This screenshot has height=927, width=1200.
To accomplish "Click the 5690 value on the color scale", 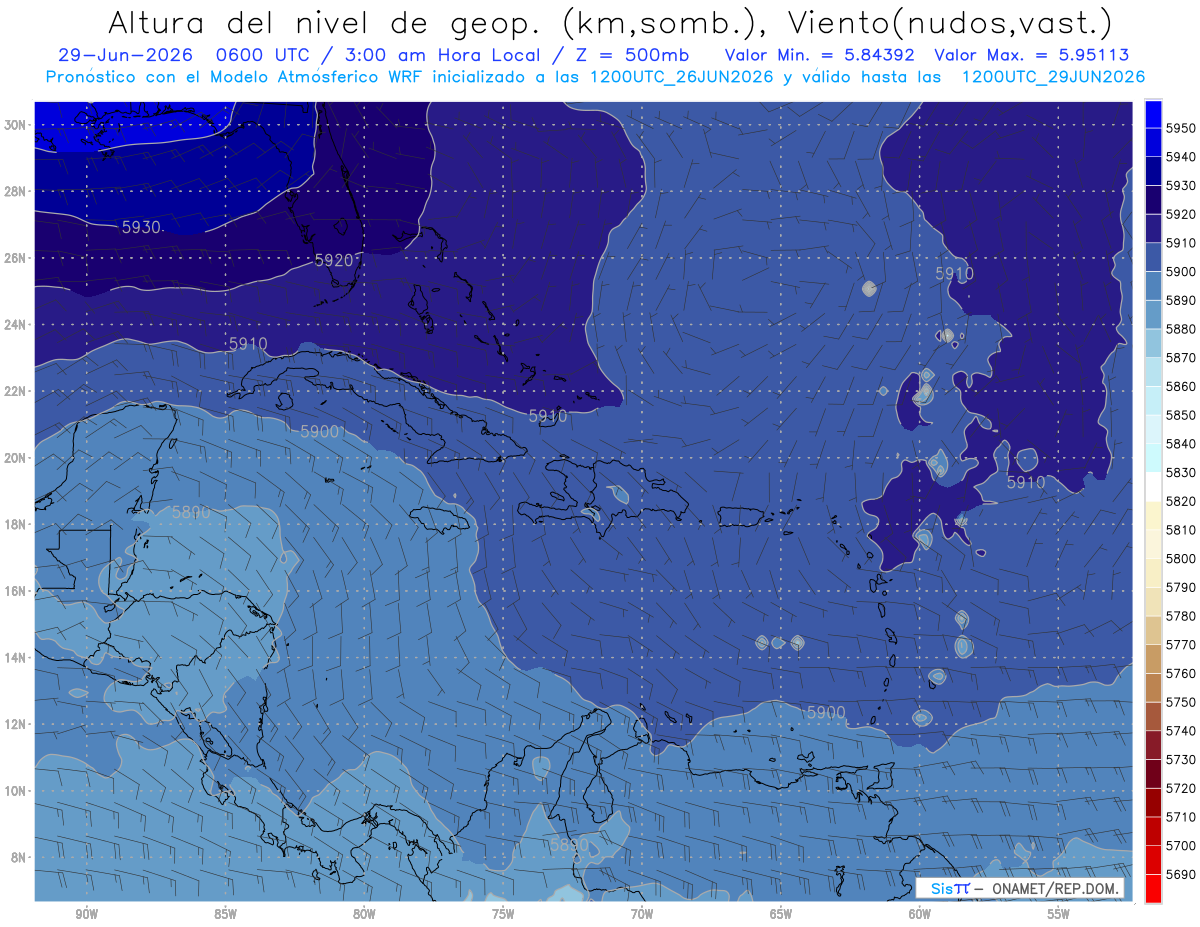I will 1181,874.
